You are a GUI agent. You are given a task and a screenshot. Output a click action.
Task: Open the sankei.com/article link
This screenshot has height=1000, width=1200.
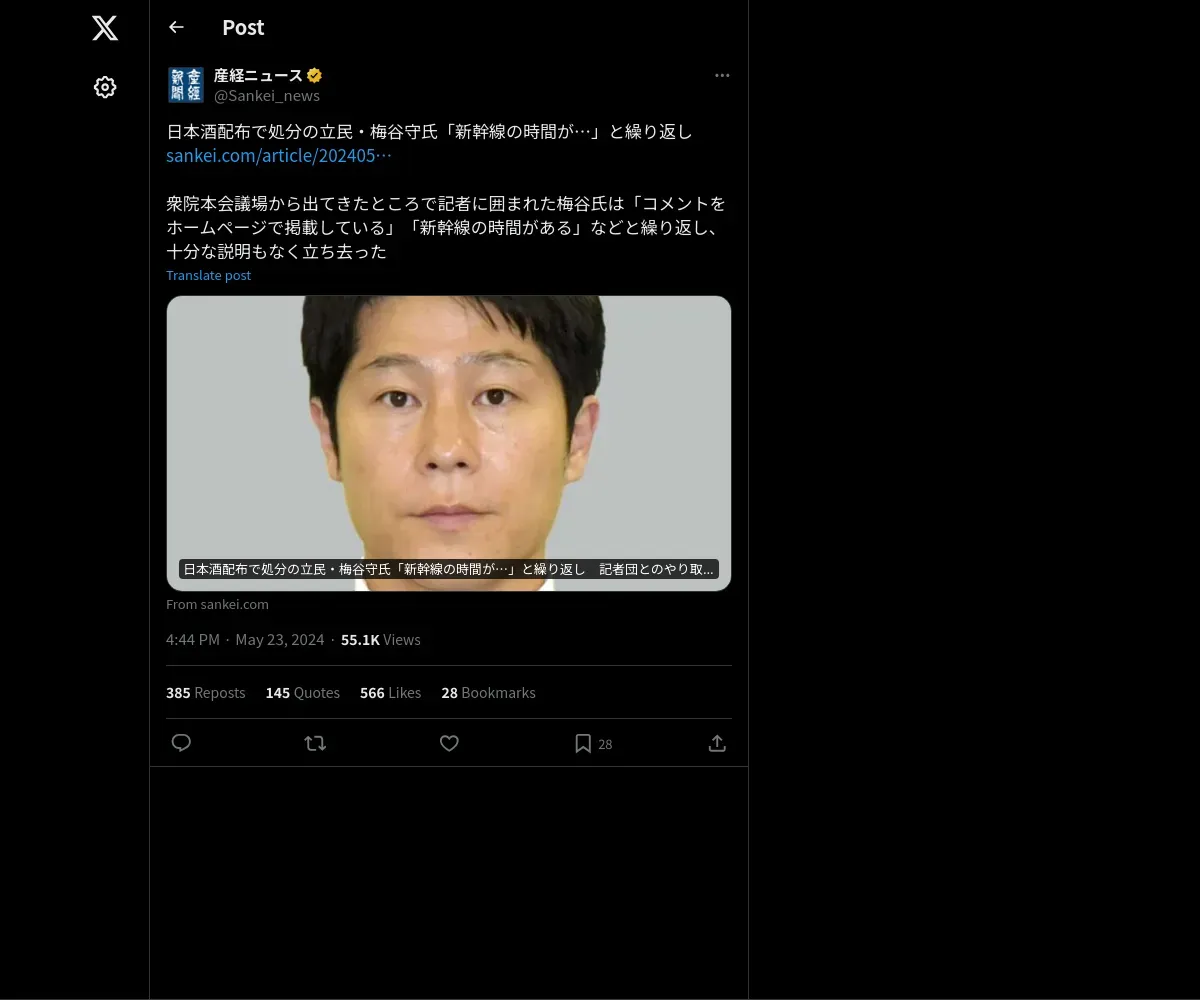pos(279,156)
